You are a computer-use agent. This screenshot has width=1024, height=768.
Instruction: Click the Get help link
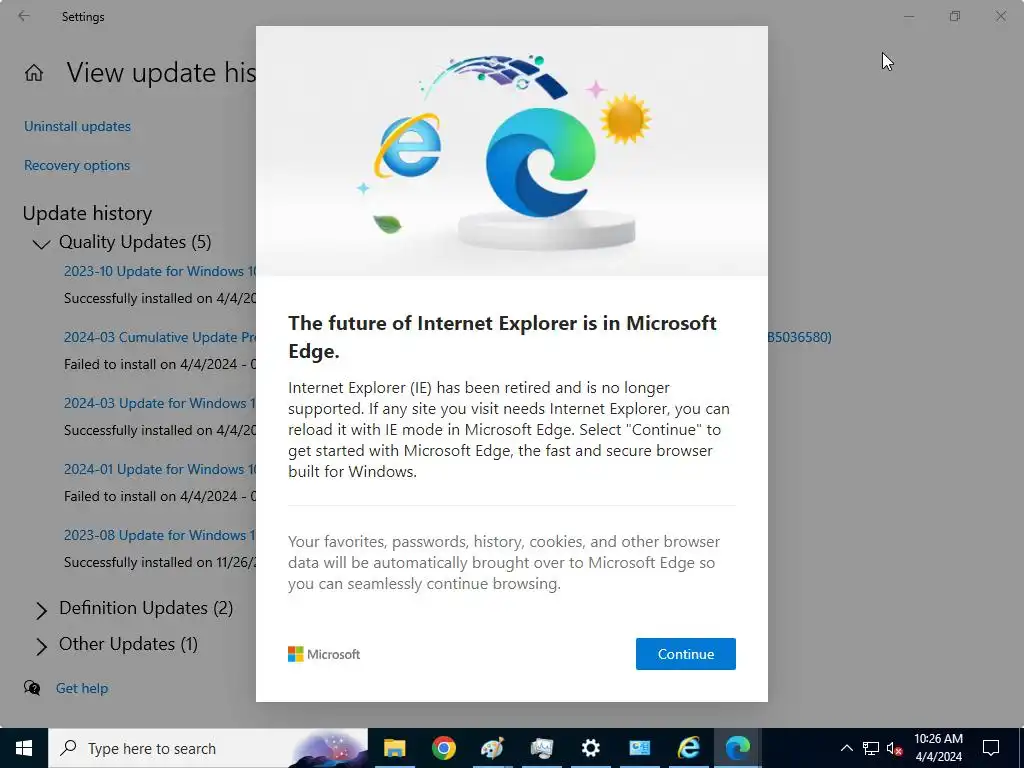82,688
